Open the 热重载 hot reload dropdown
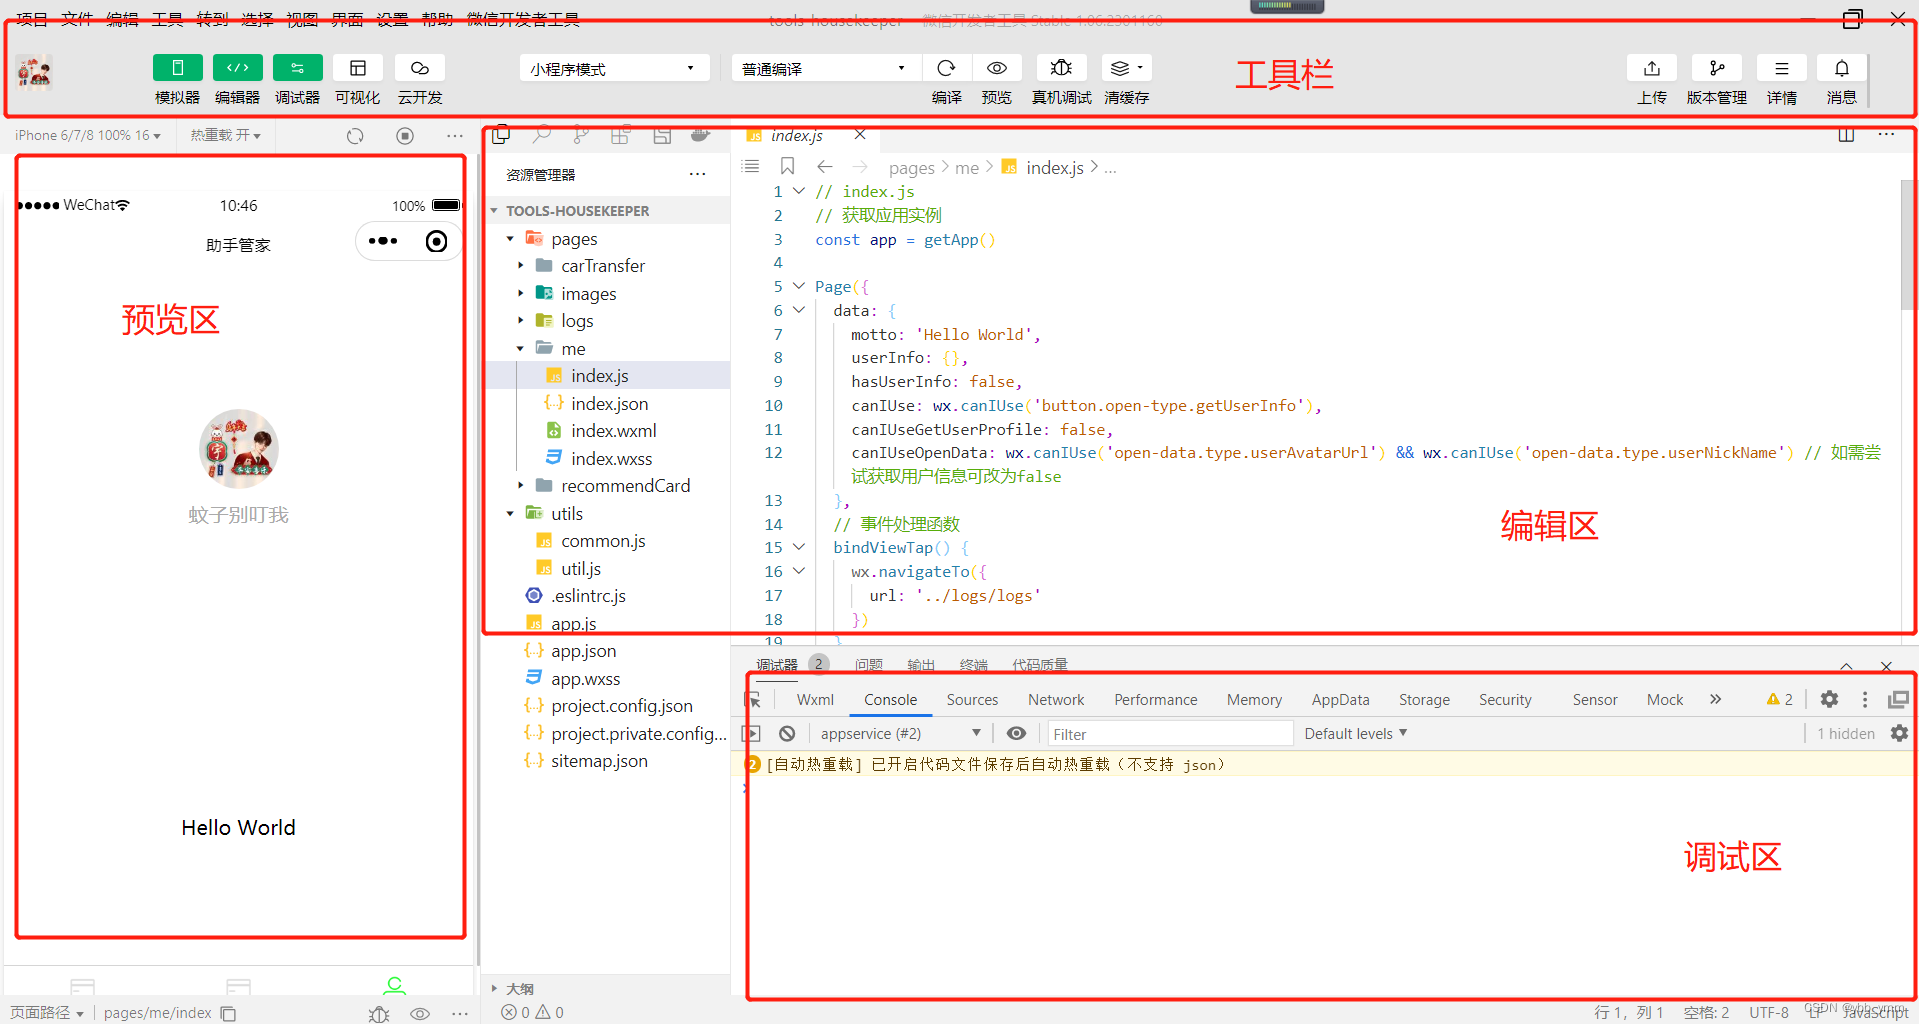 (x=225, y=135)
